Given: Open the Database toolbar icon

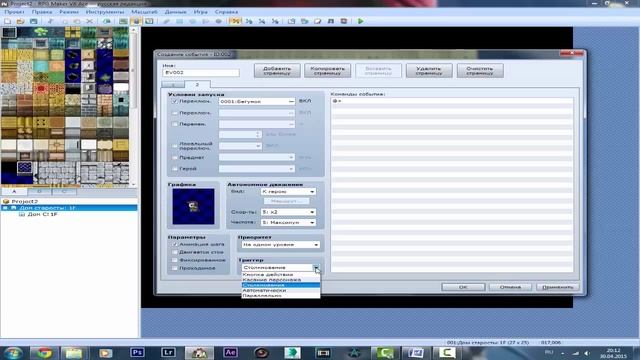Looking at the screenshot, I should point(291,21).
